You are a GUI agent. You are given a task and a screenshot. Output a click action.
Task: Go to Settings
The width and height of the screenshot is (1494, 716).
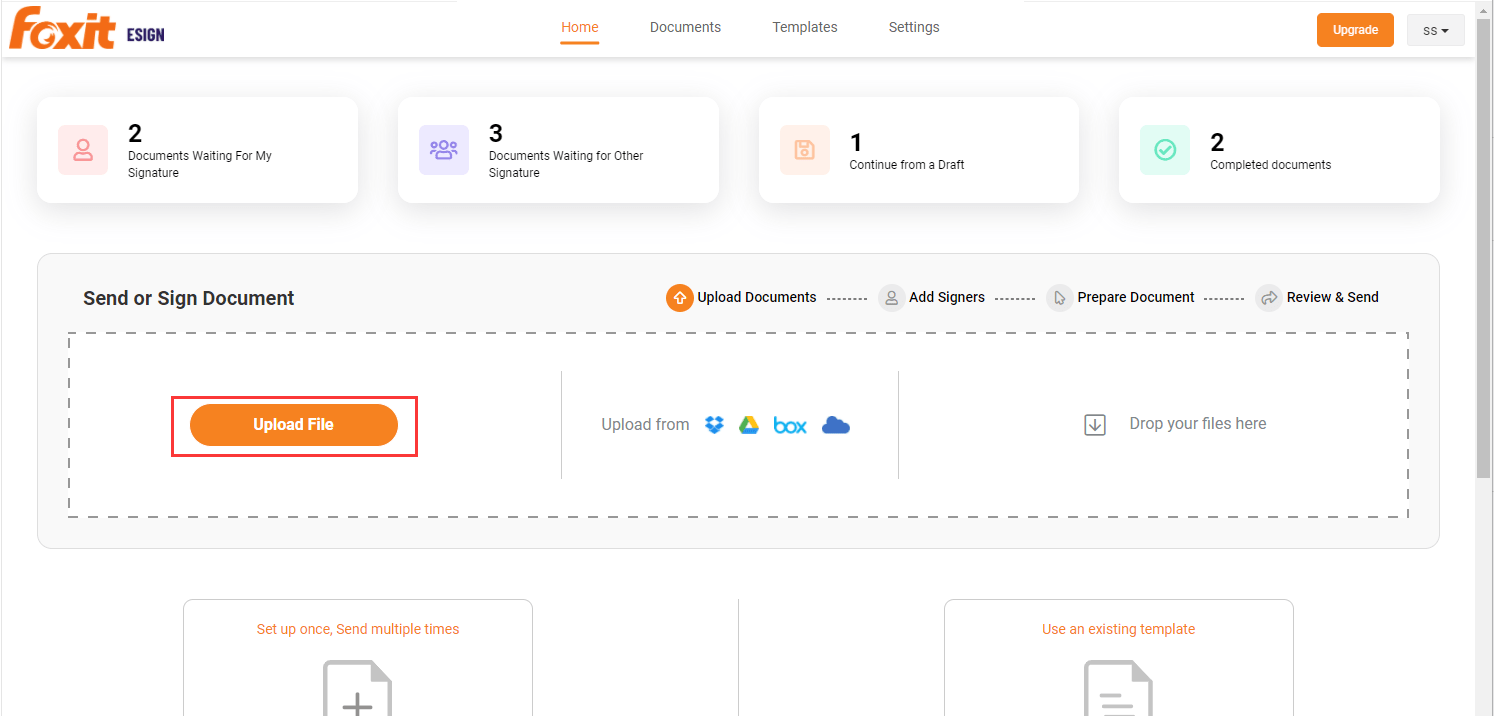(913, 27)
